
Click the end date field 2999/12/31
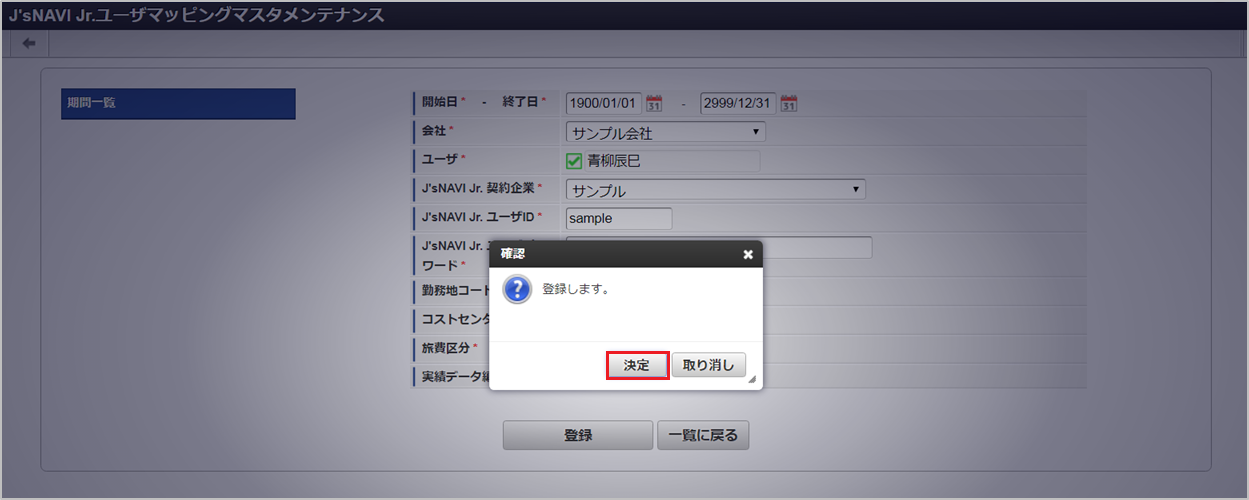pos(738,104)
